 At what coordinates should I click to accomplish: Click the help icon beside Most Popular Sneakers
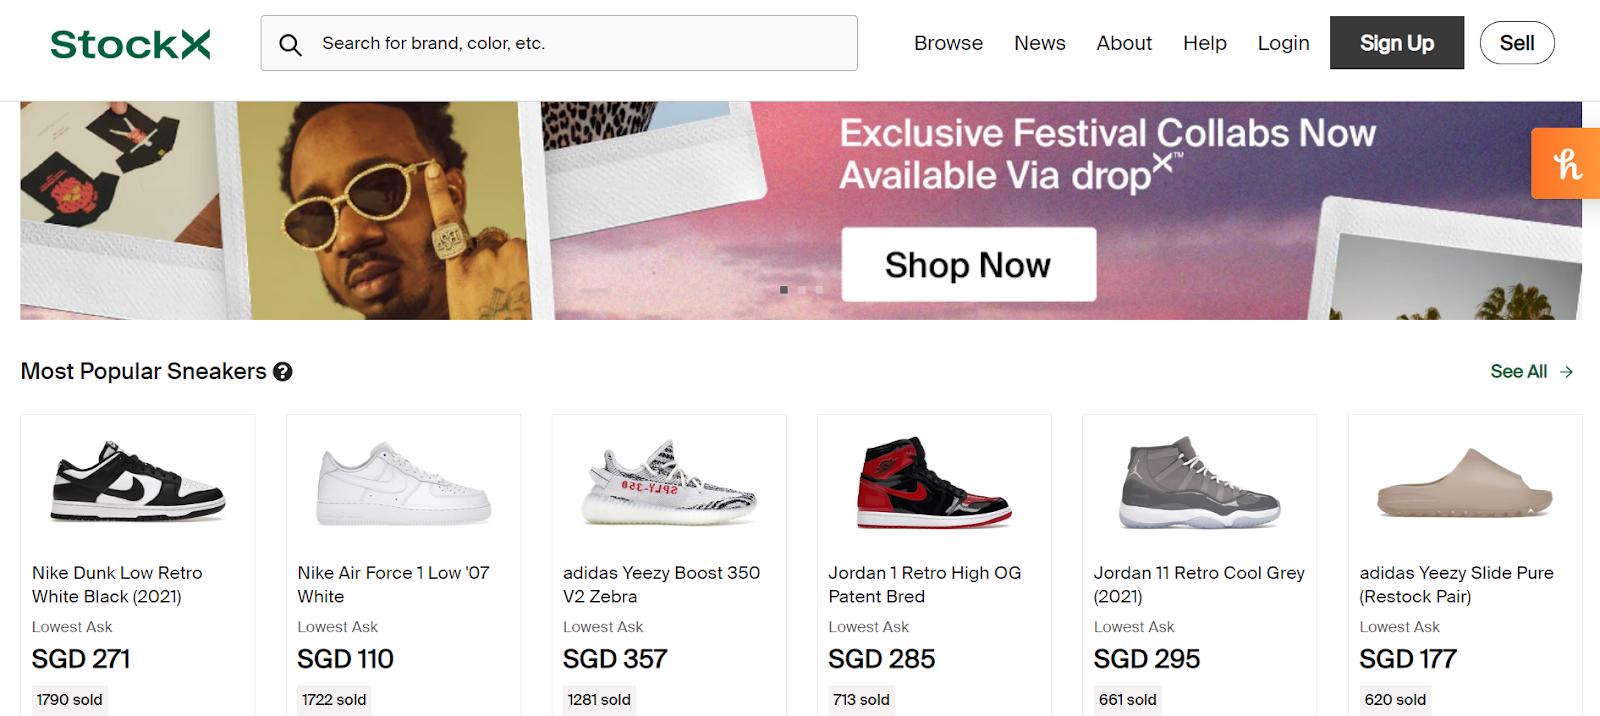click(283, 372)
